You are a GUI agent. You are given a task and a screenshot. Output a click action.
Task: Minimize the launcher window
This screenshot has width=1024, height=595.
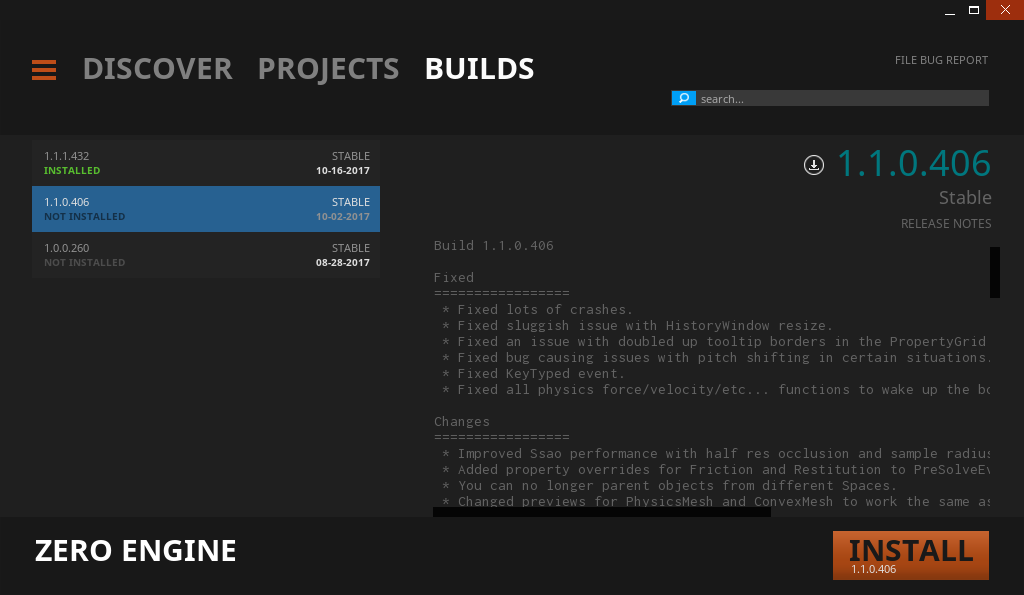950,10
